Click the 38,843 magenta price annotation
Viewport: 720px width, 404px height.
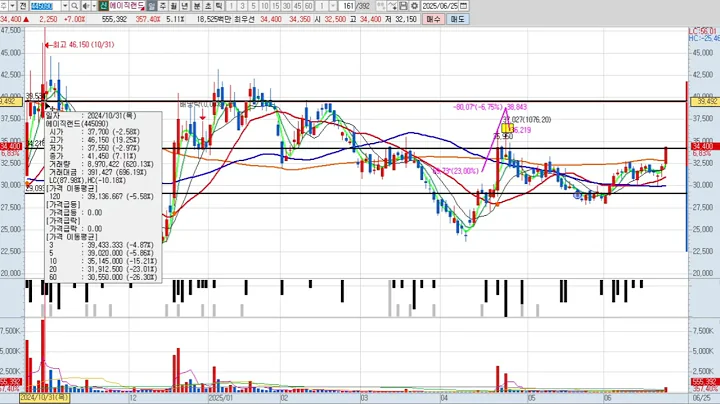[517, 107]
